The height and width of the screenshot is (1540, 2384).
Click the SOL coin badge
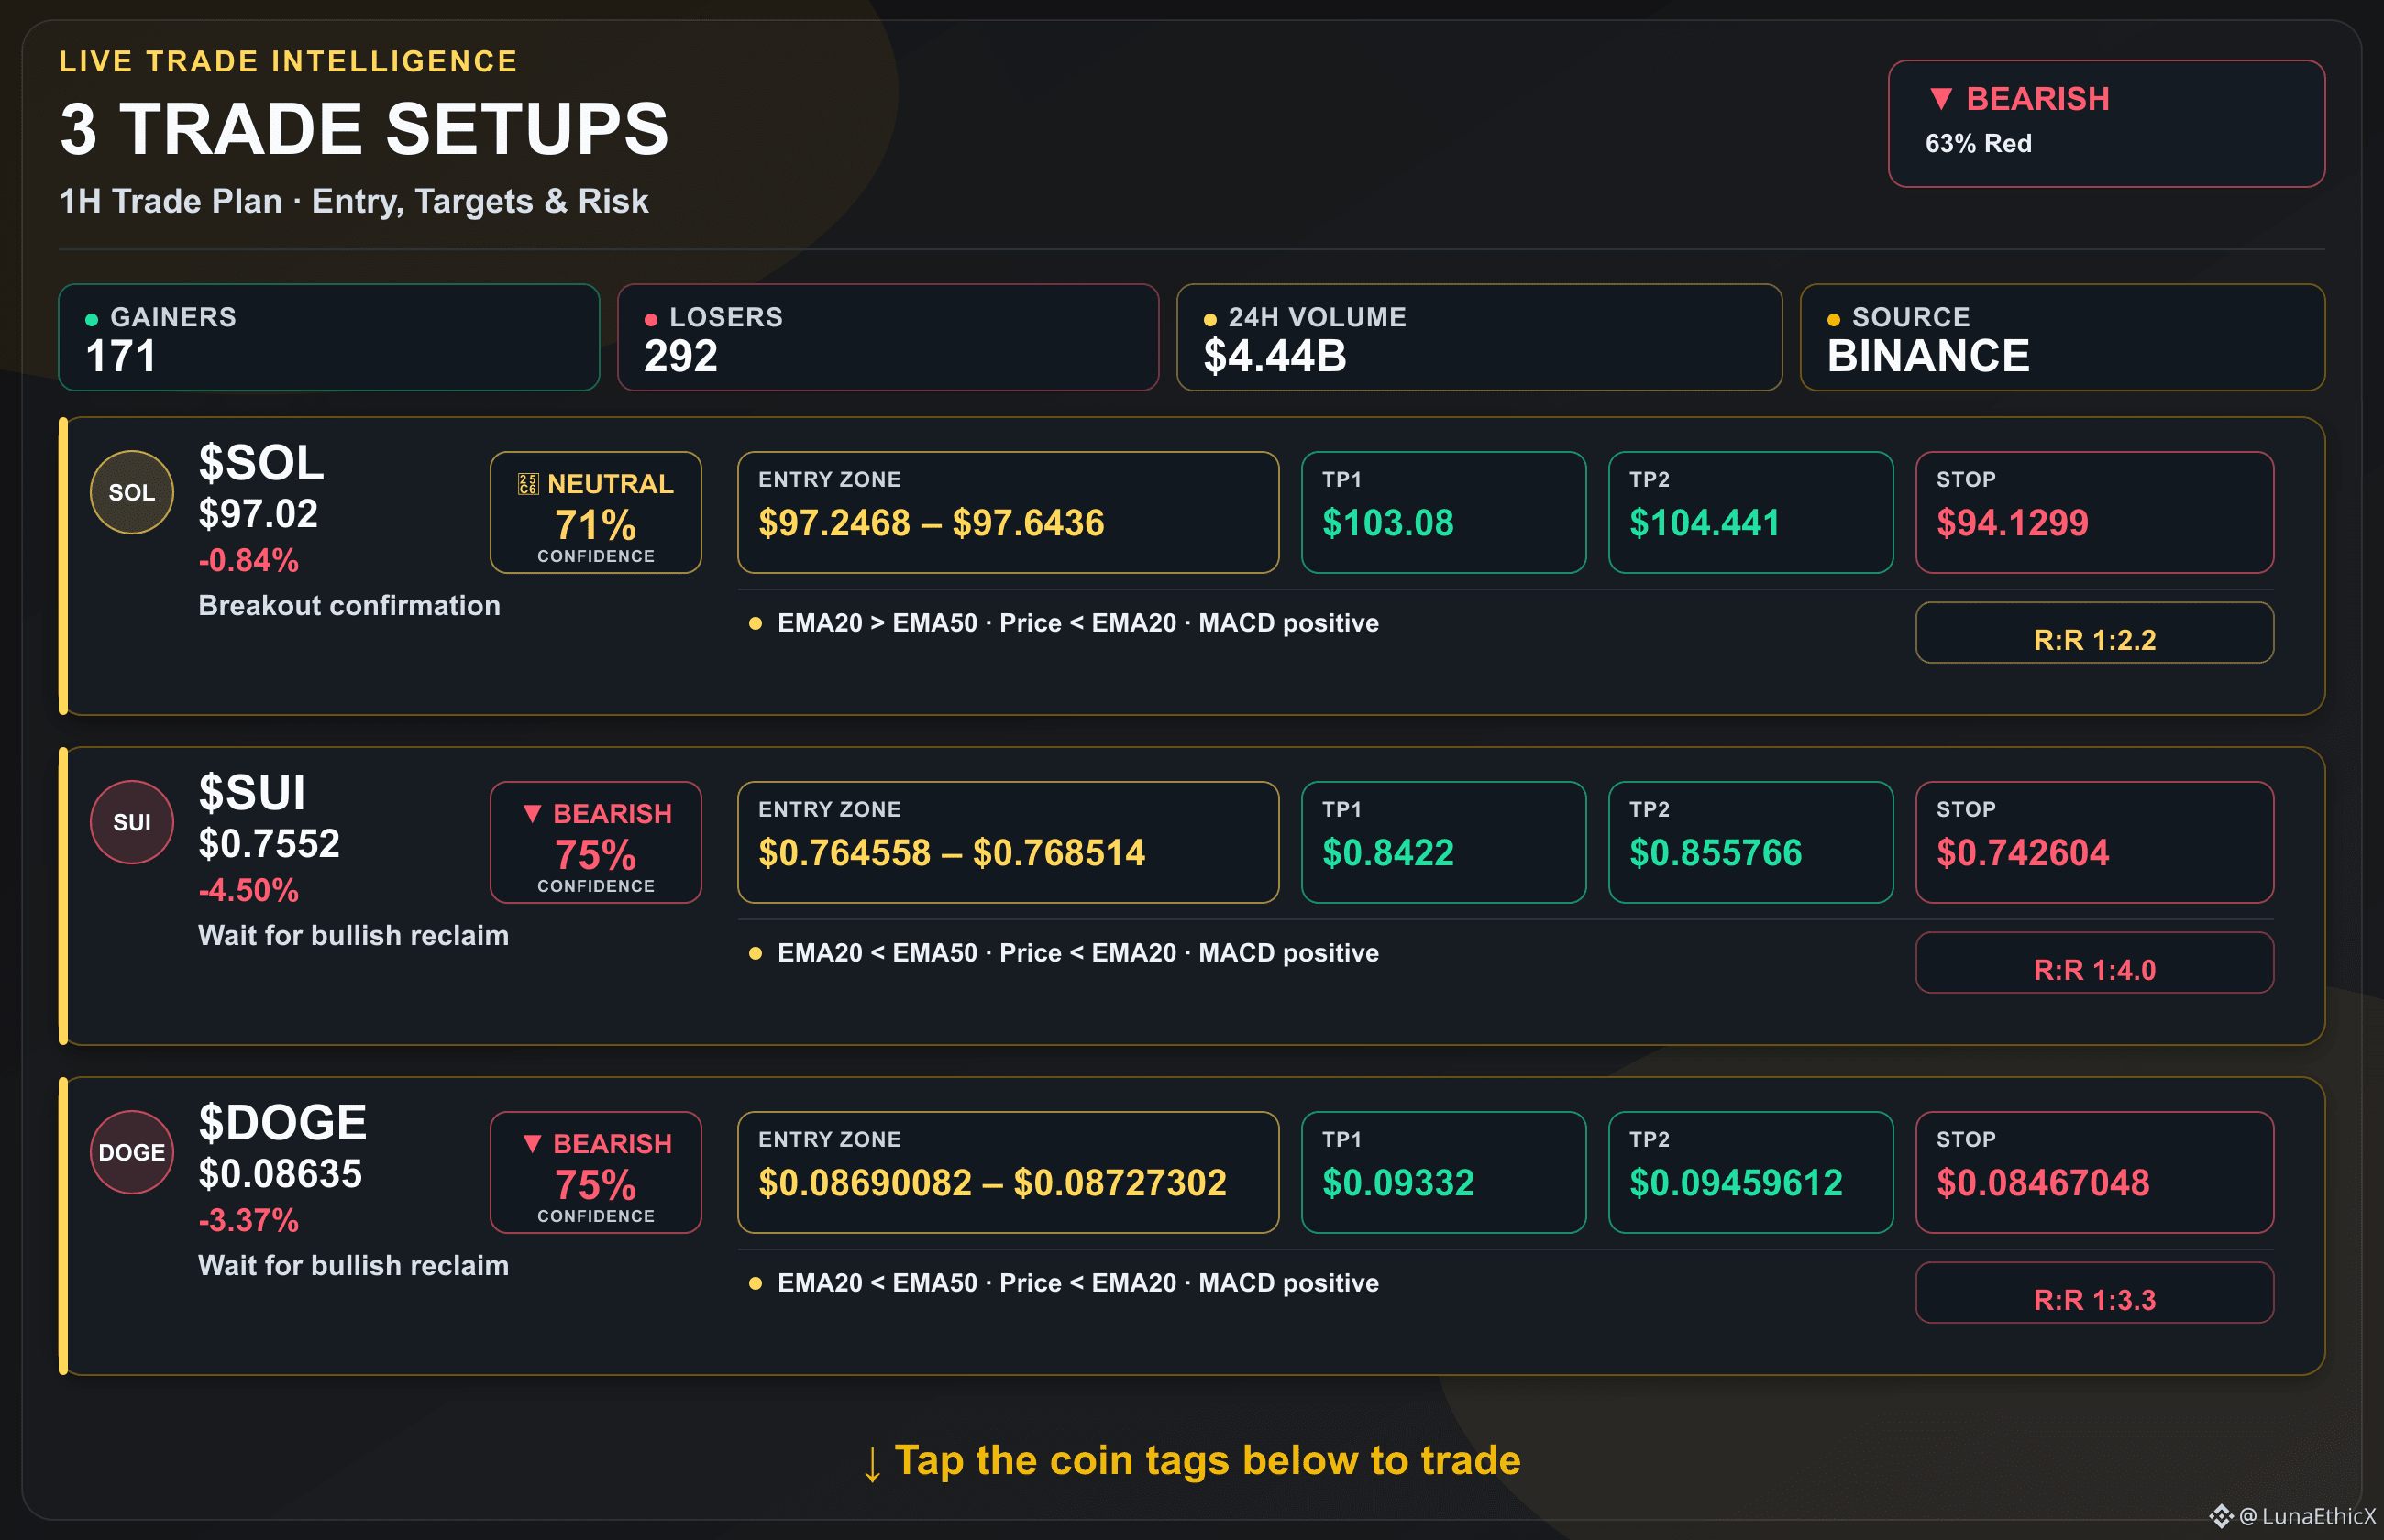coord(132,492)
